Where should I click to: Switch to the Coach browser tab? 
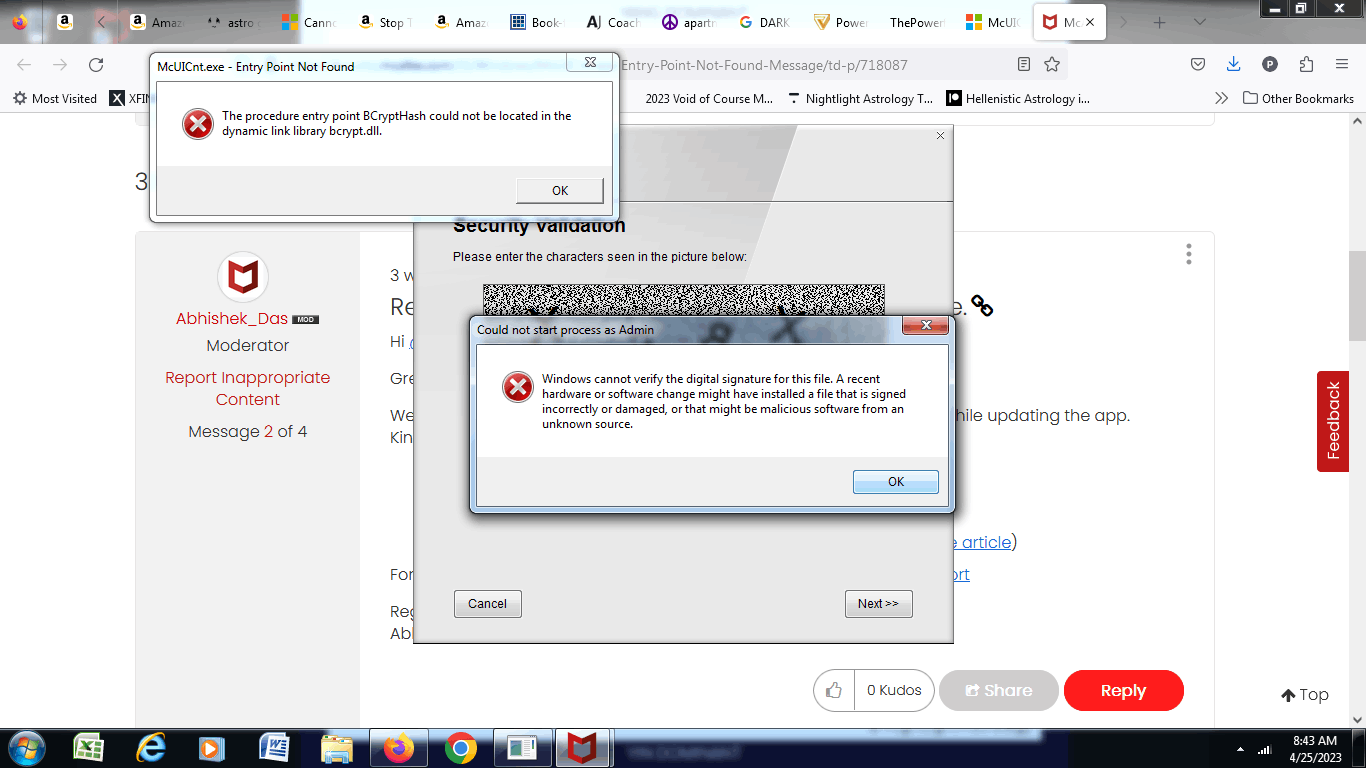[611, 22]
